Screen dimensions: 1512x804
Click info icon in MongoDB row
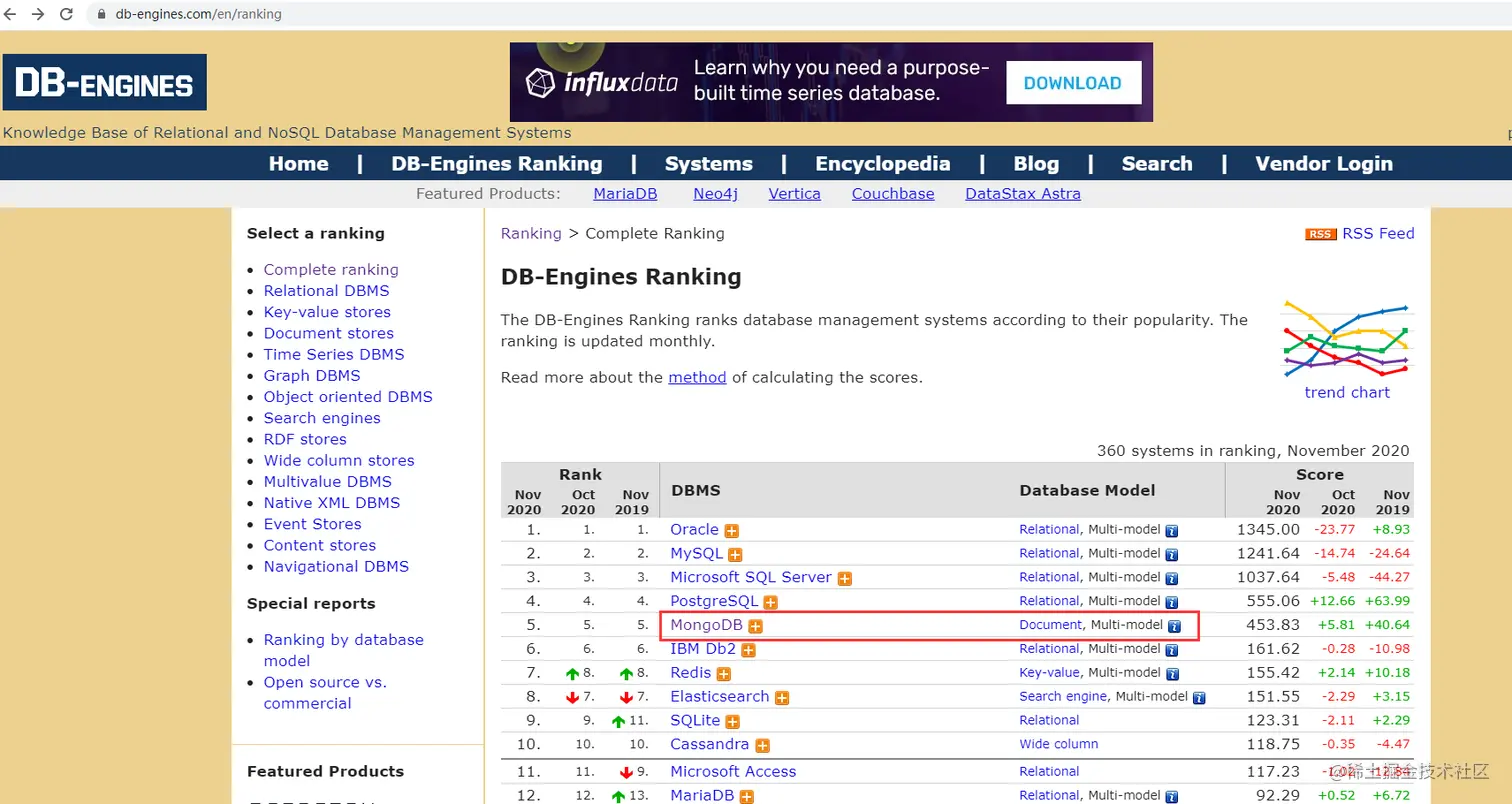tap(1175, 627)
